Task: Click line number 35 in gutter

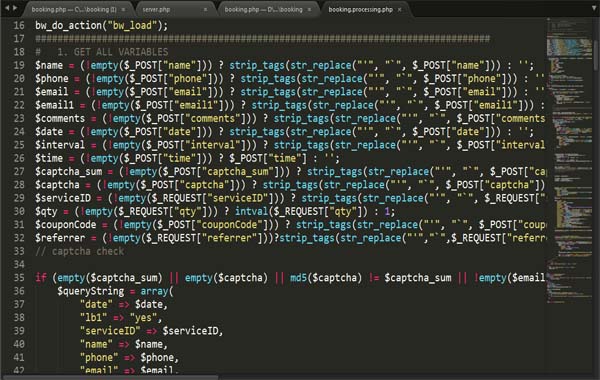Action: (x=19, y=278)
